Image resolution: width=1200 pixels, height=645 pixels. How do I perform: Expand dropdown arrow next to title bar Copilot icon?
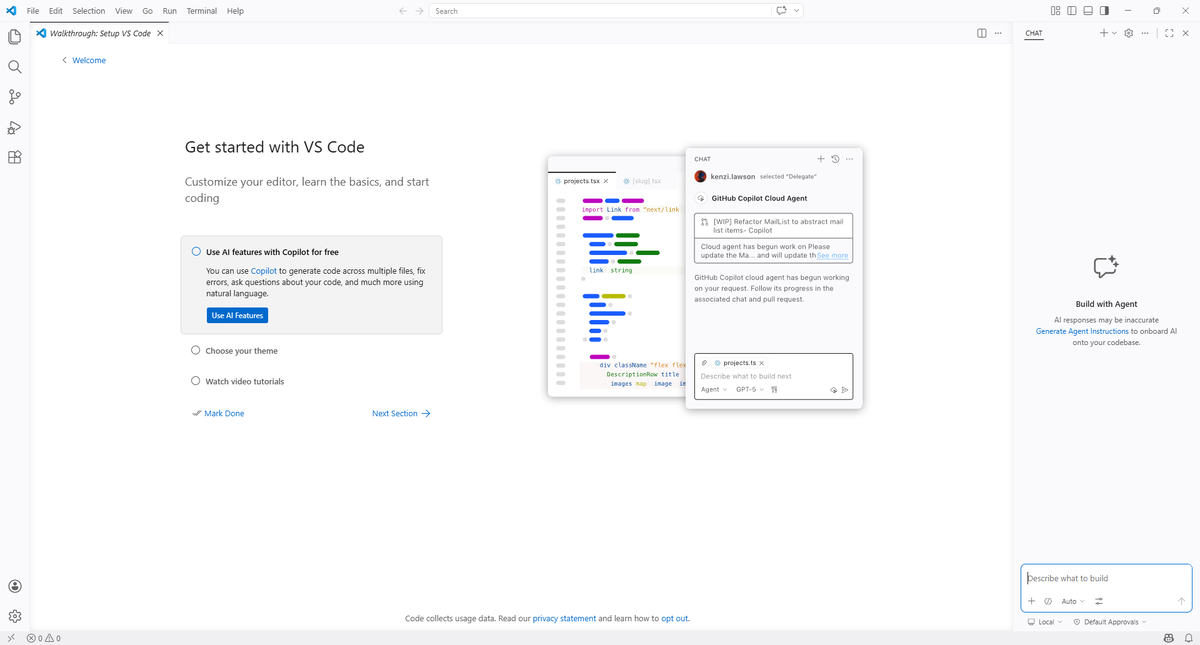[797, 11]
